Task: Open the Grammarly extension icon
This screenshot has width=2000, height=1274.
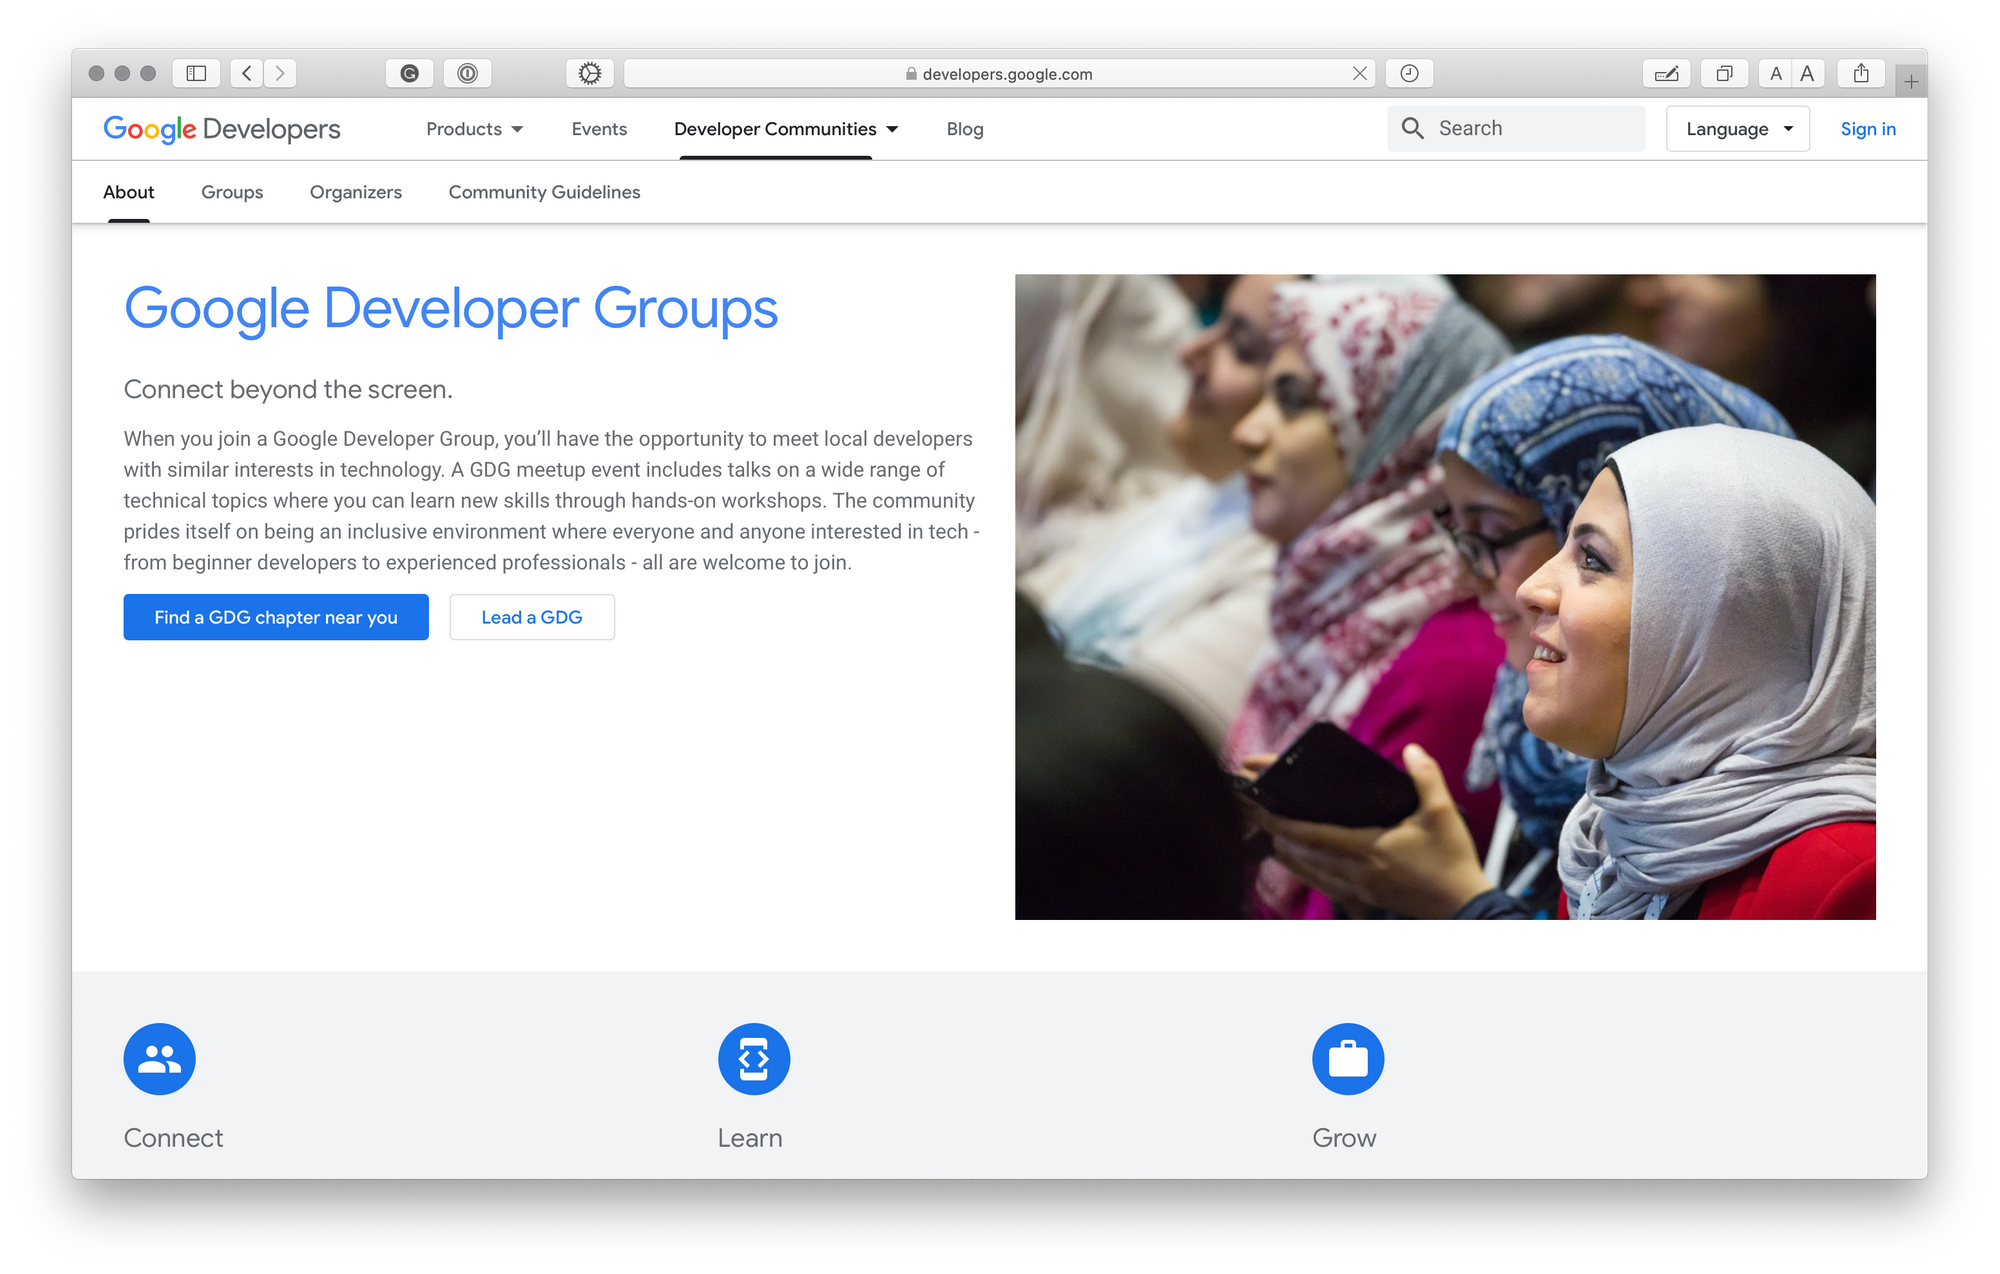Action: (x=409, y=73)
